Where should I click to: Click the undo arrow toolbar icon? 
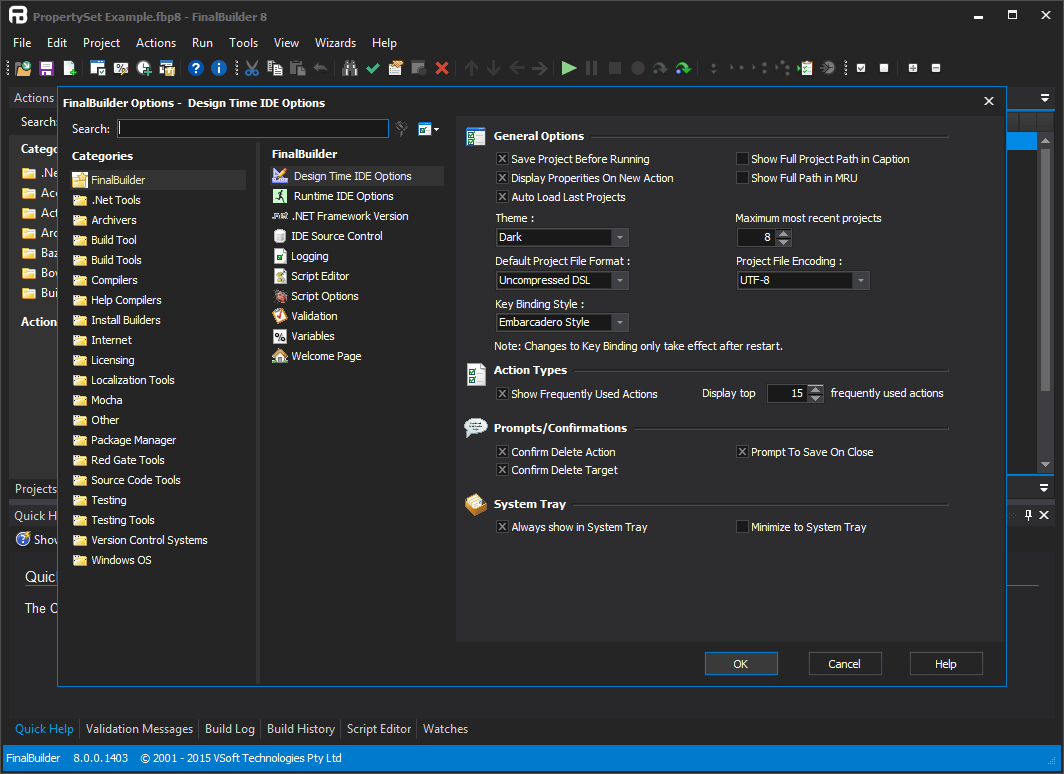click(320, 68)
